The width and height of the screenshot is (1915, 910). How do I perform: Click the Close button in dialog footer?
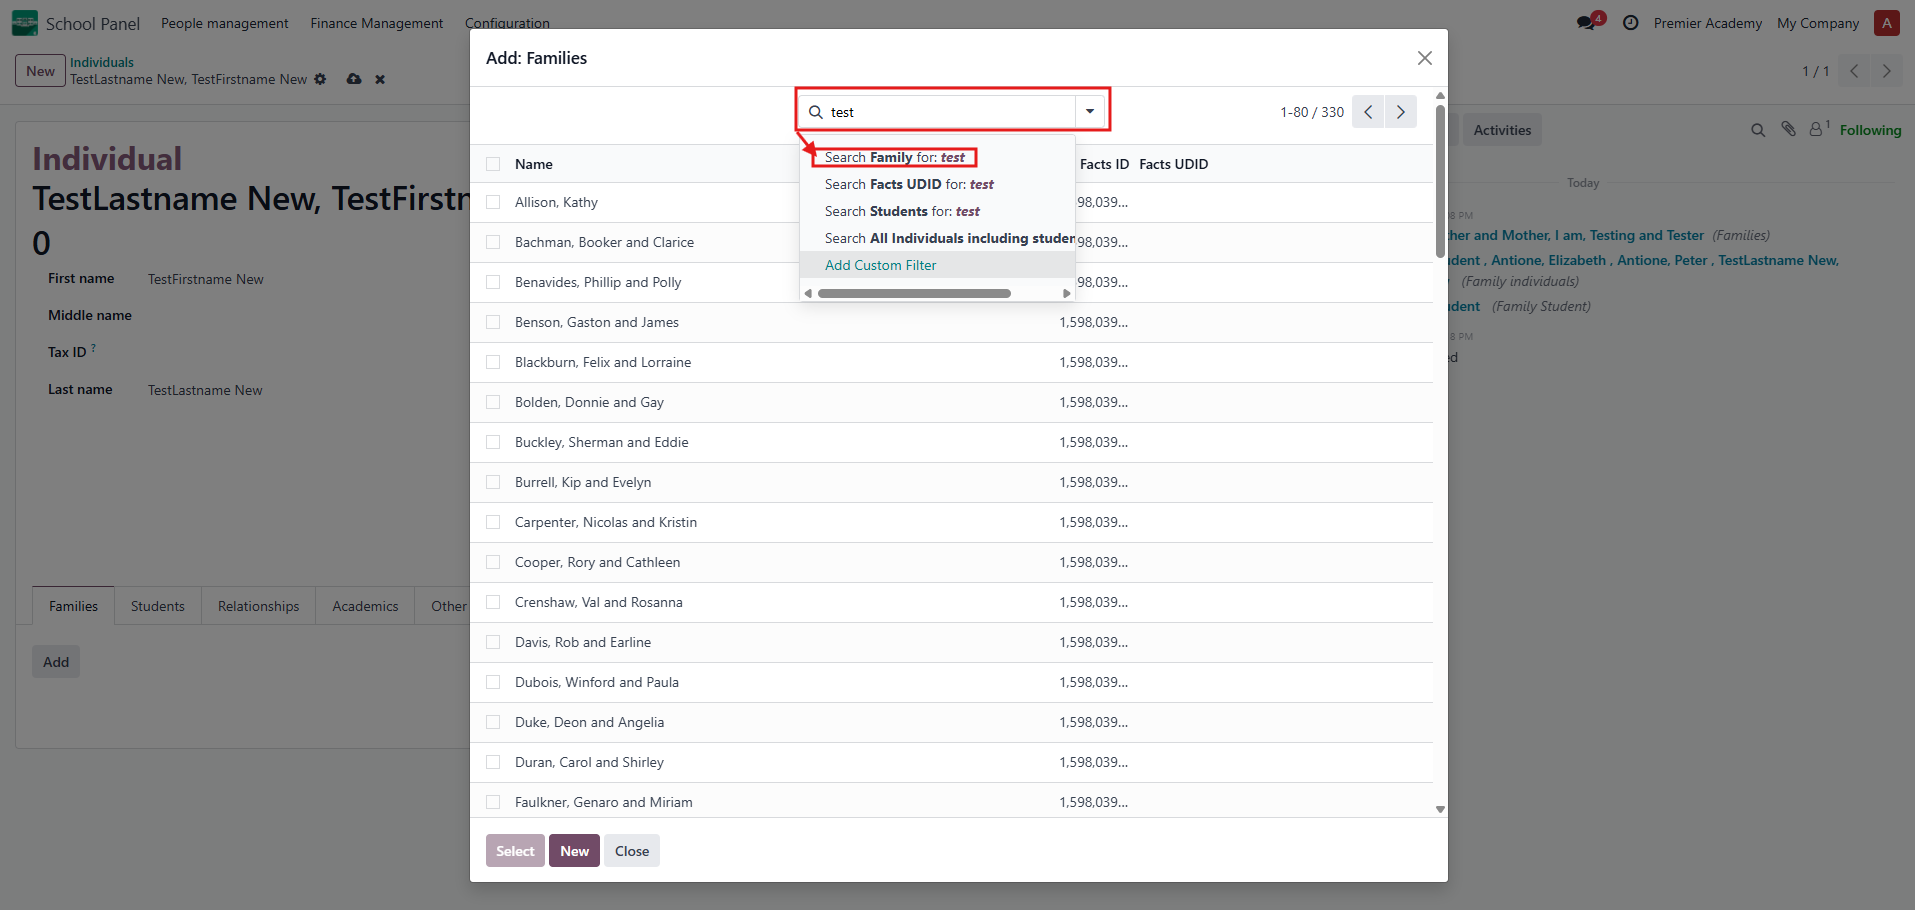coord(631,851)
